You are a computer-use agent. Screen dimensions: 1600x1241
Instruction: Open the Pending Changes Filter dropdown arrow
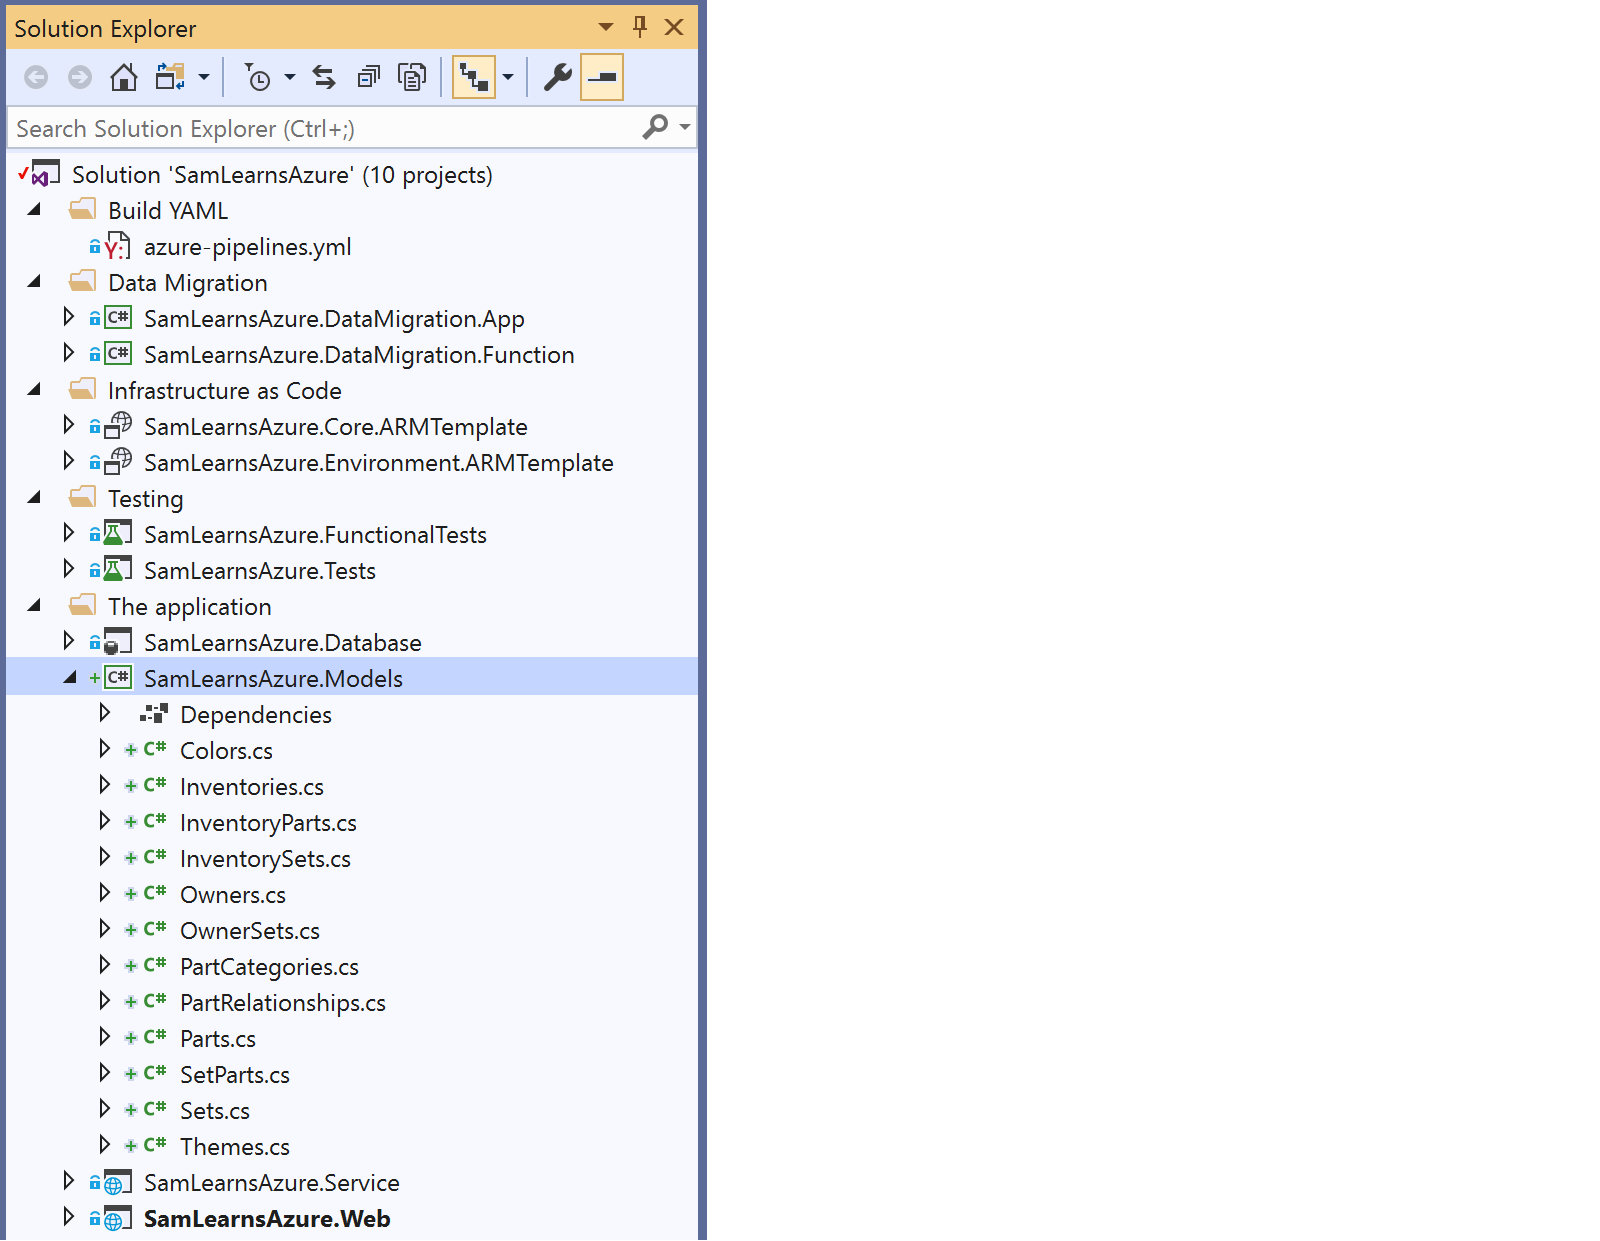point(290,78)
